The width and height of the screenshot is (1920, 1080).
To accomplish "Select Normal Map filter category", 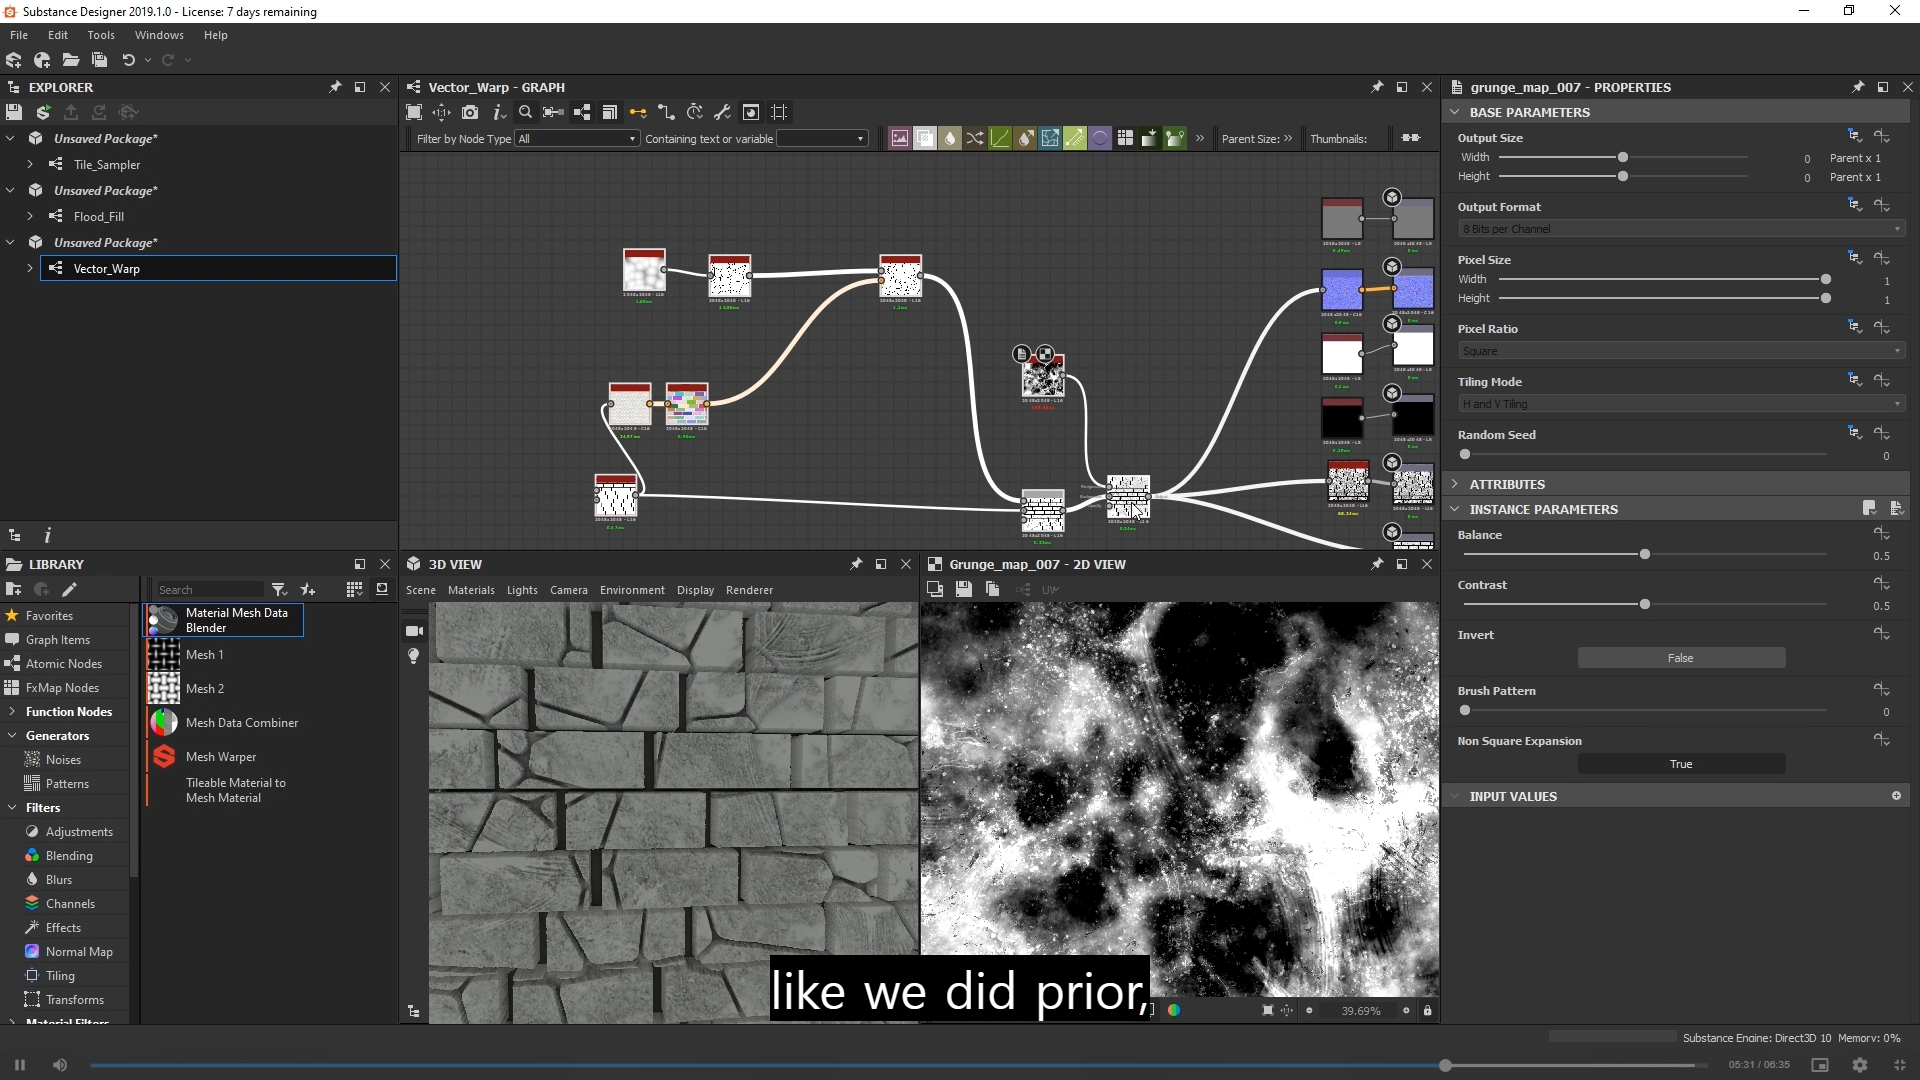I will point(79,952).
